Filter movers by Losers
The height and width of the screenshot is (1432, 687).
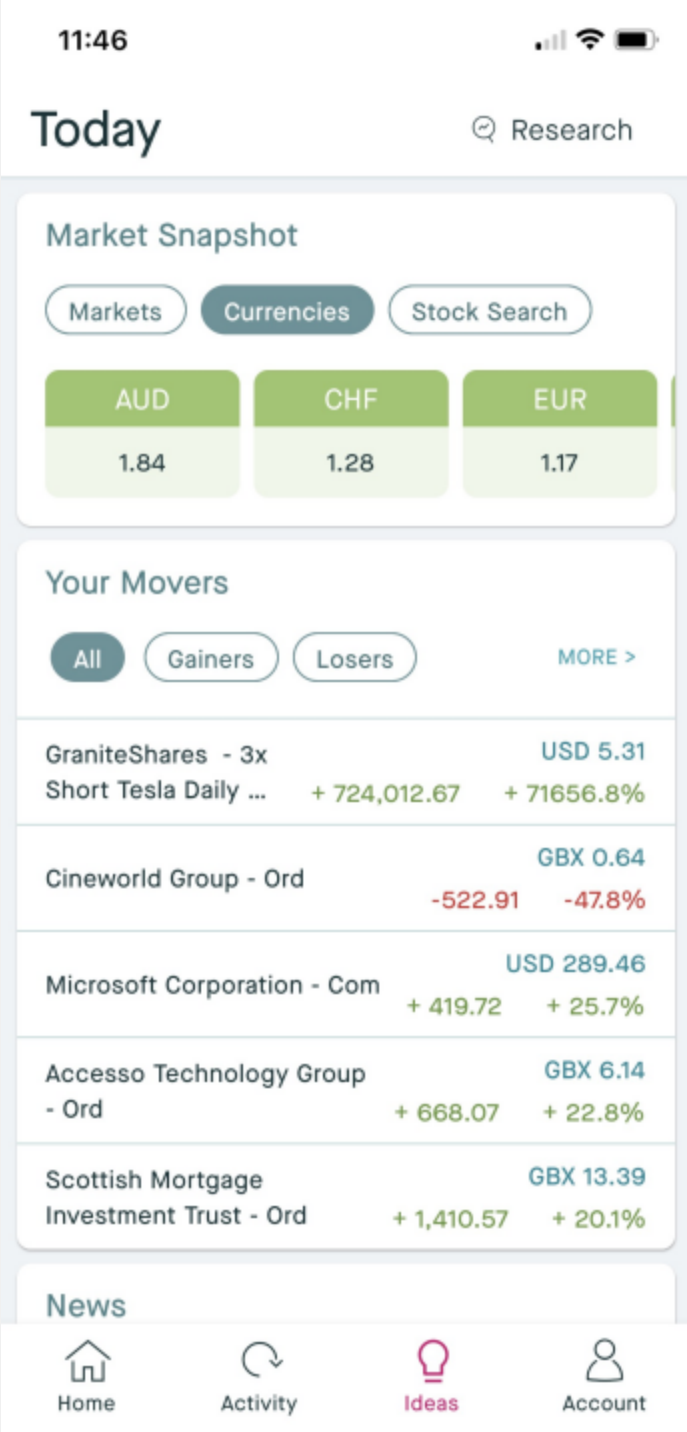click(x=354, y=659)
